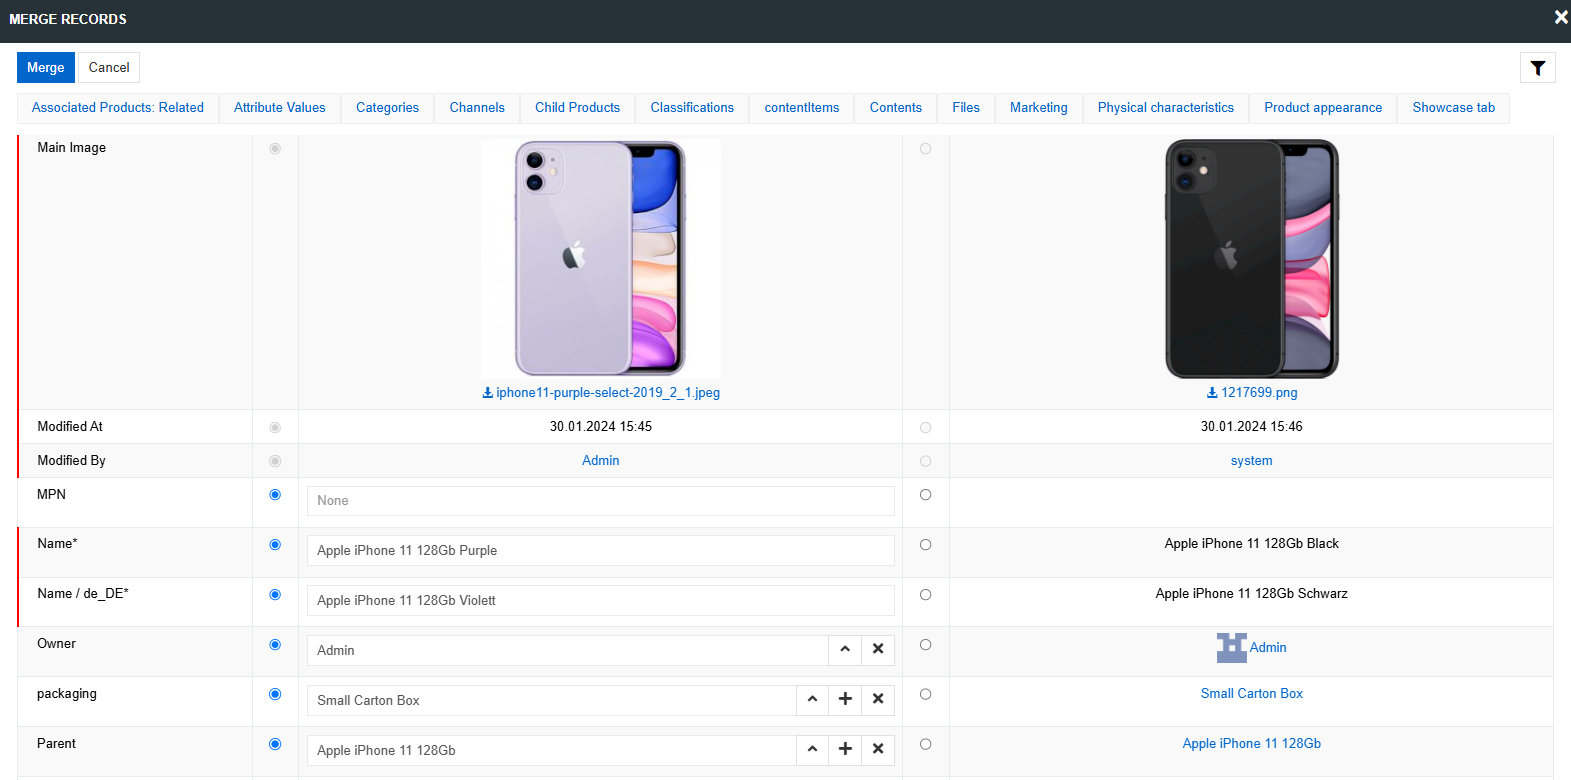1571x780 pixels.
Task: Close the Merge Records dialog
Action: click(x=1560, y=17)
